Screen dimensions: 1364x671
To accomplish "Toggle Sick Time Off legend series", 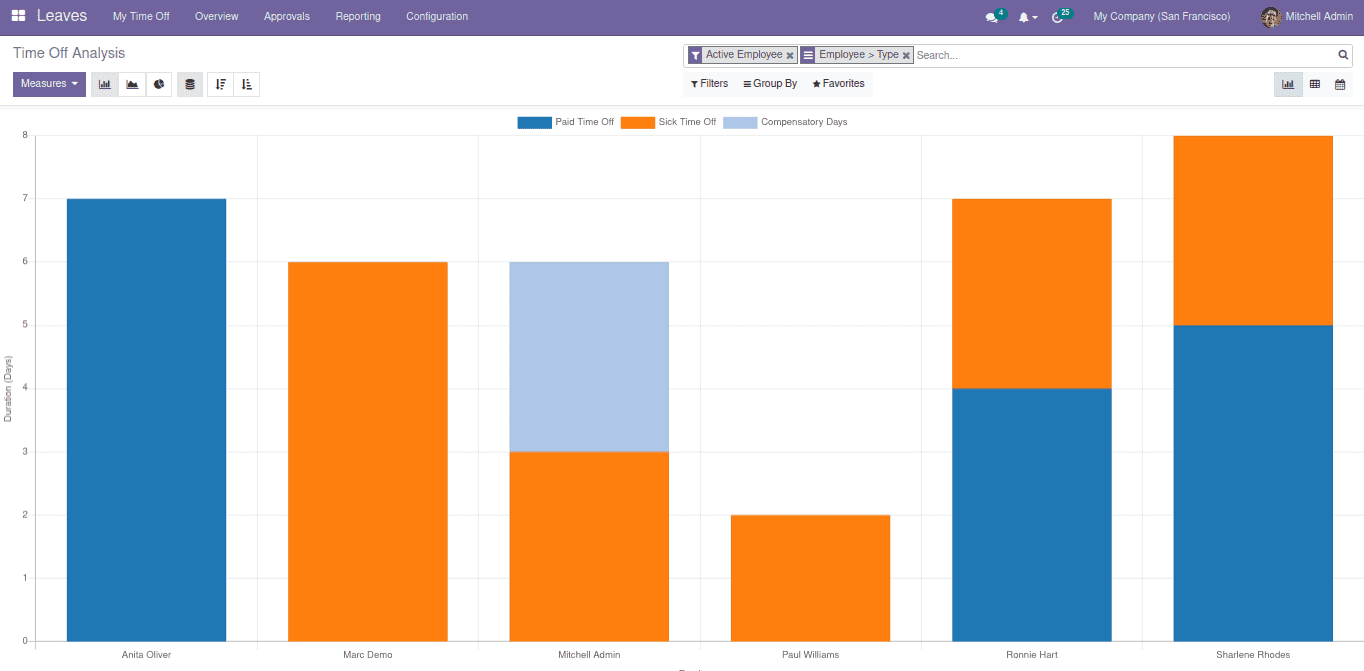I will pyautogui.click(x=668, y=122).
